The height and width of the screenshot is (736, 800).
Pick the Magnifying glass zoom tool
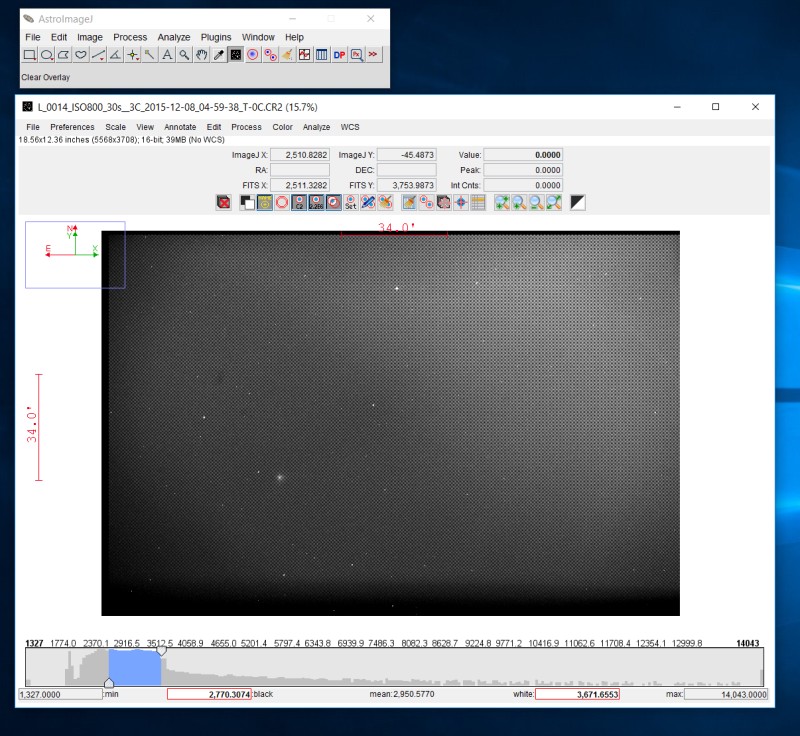pyautogui.click(x=184, y=55)
